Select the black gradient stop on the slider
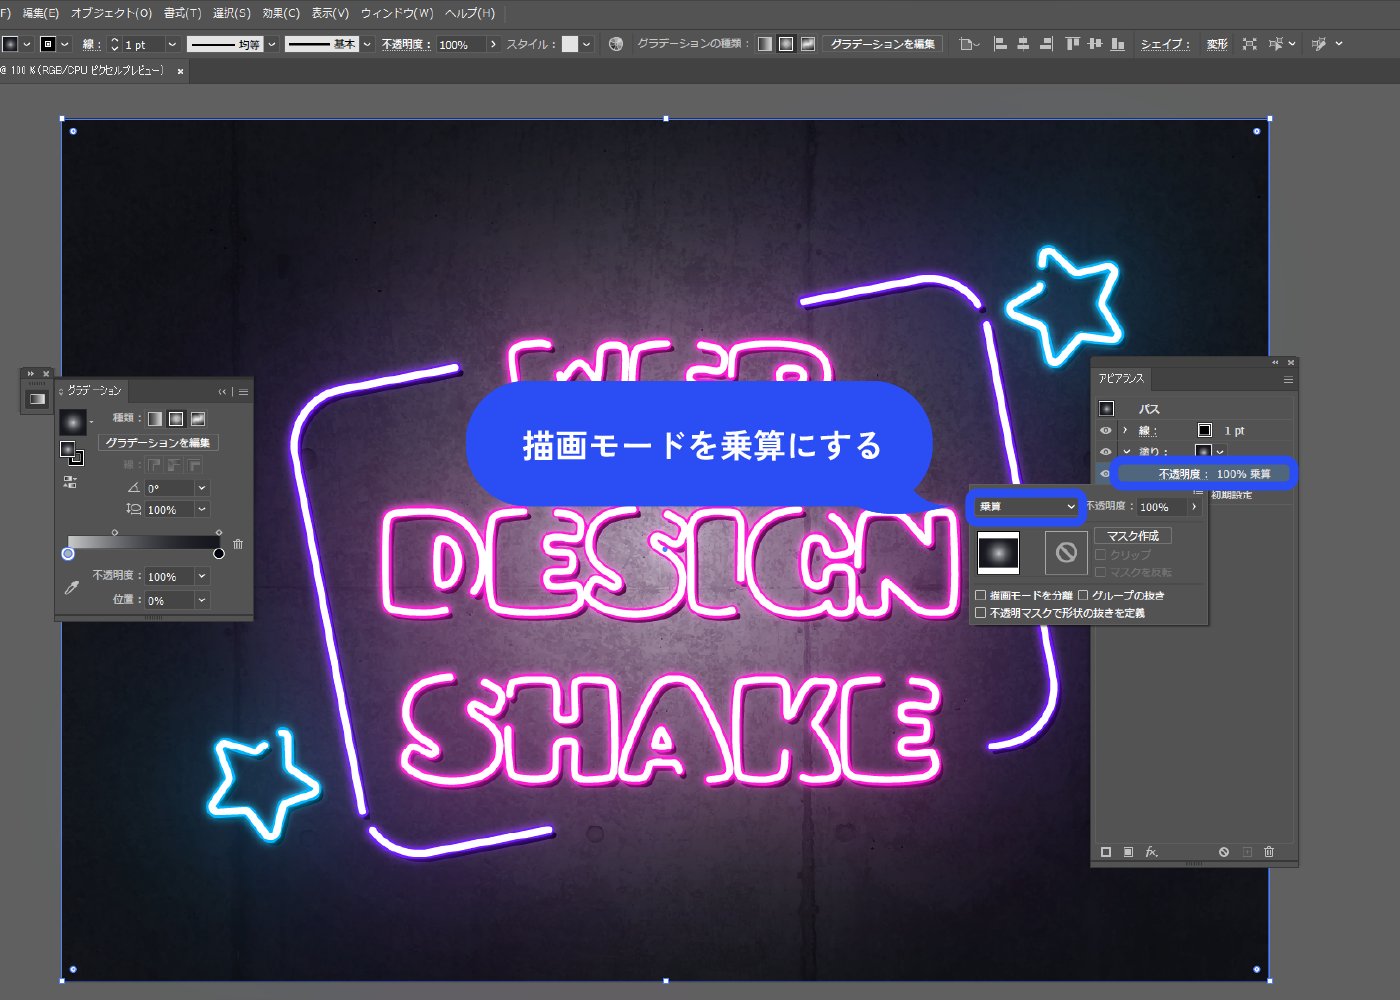 click(219, 553)
